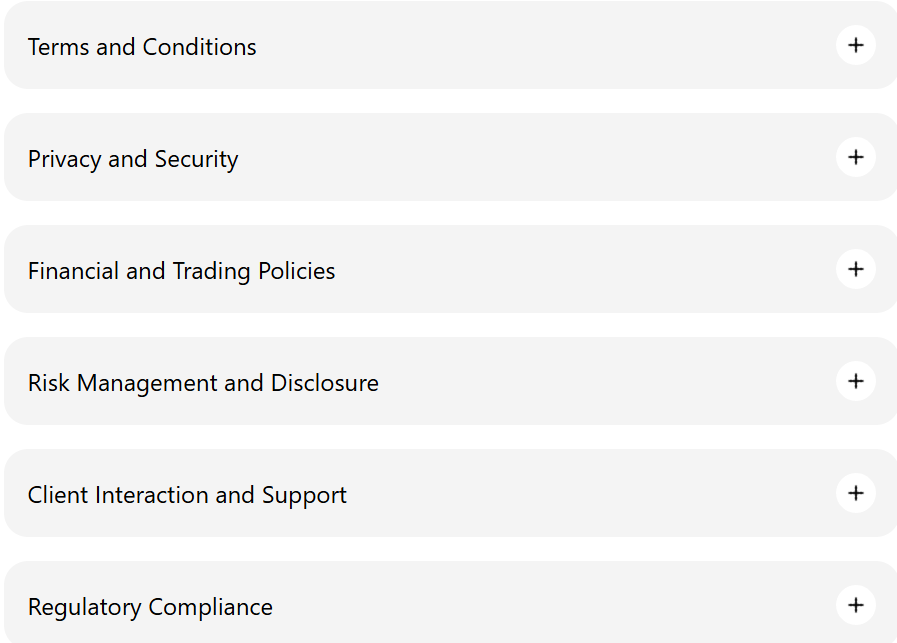
Task: Click the empty middle of Regulatory Compliance row
Action: (550, 607)
